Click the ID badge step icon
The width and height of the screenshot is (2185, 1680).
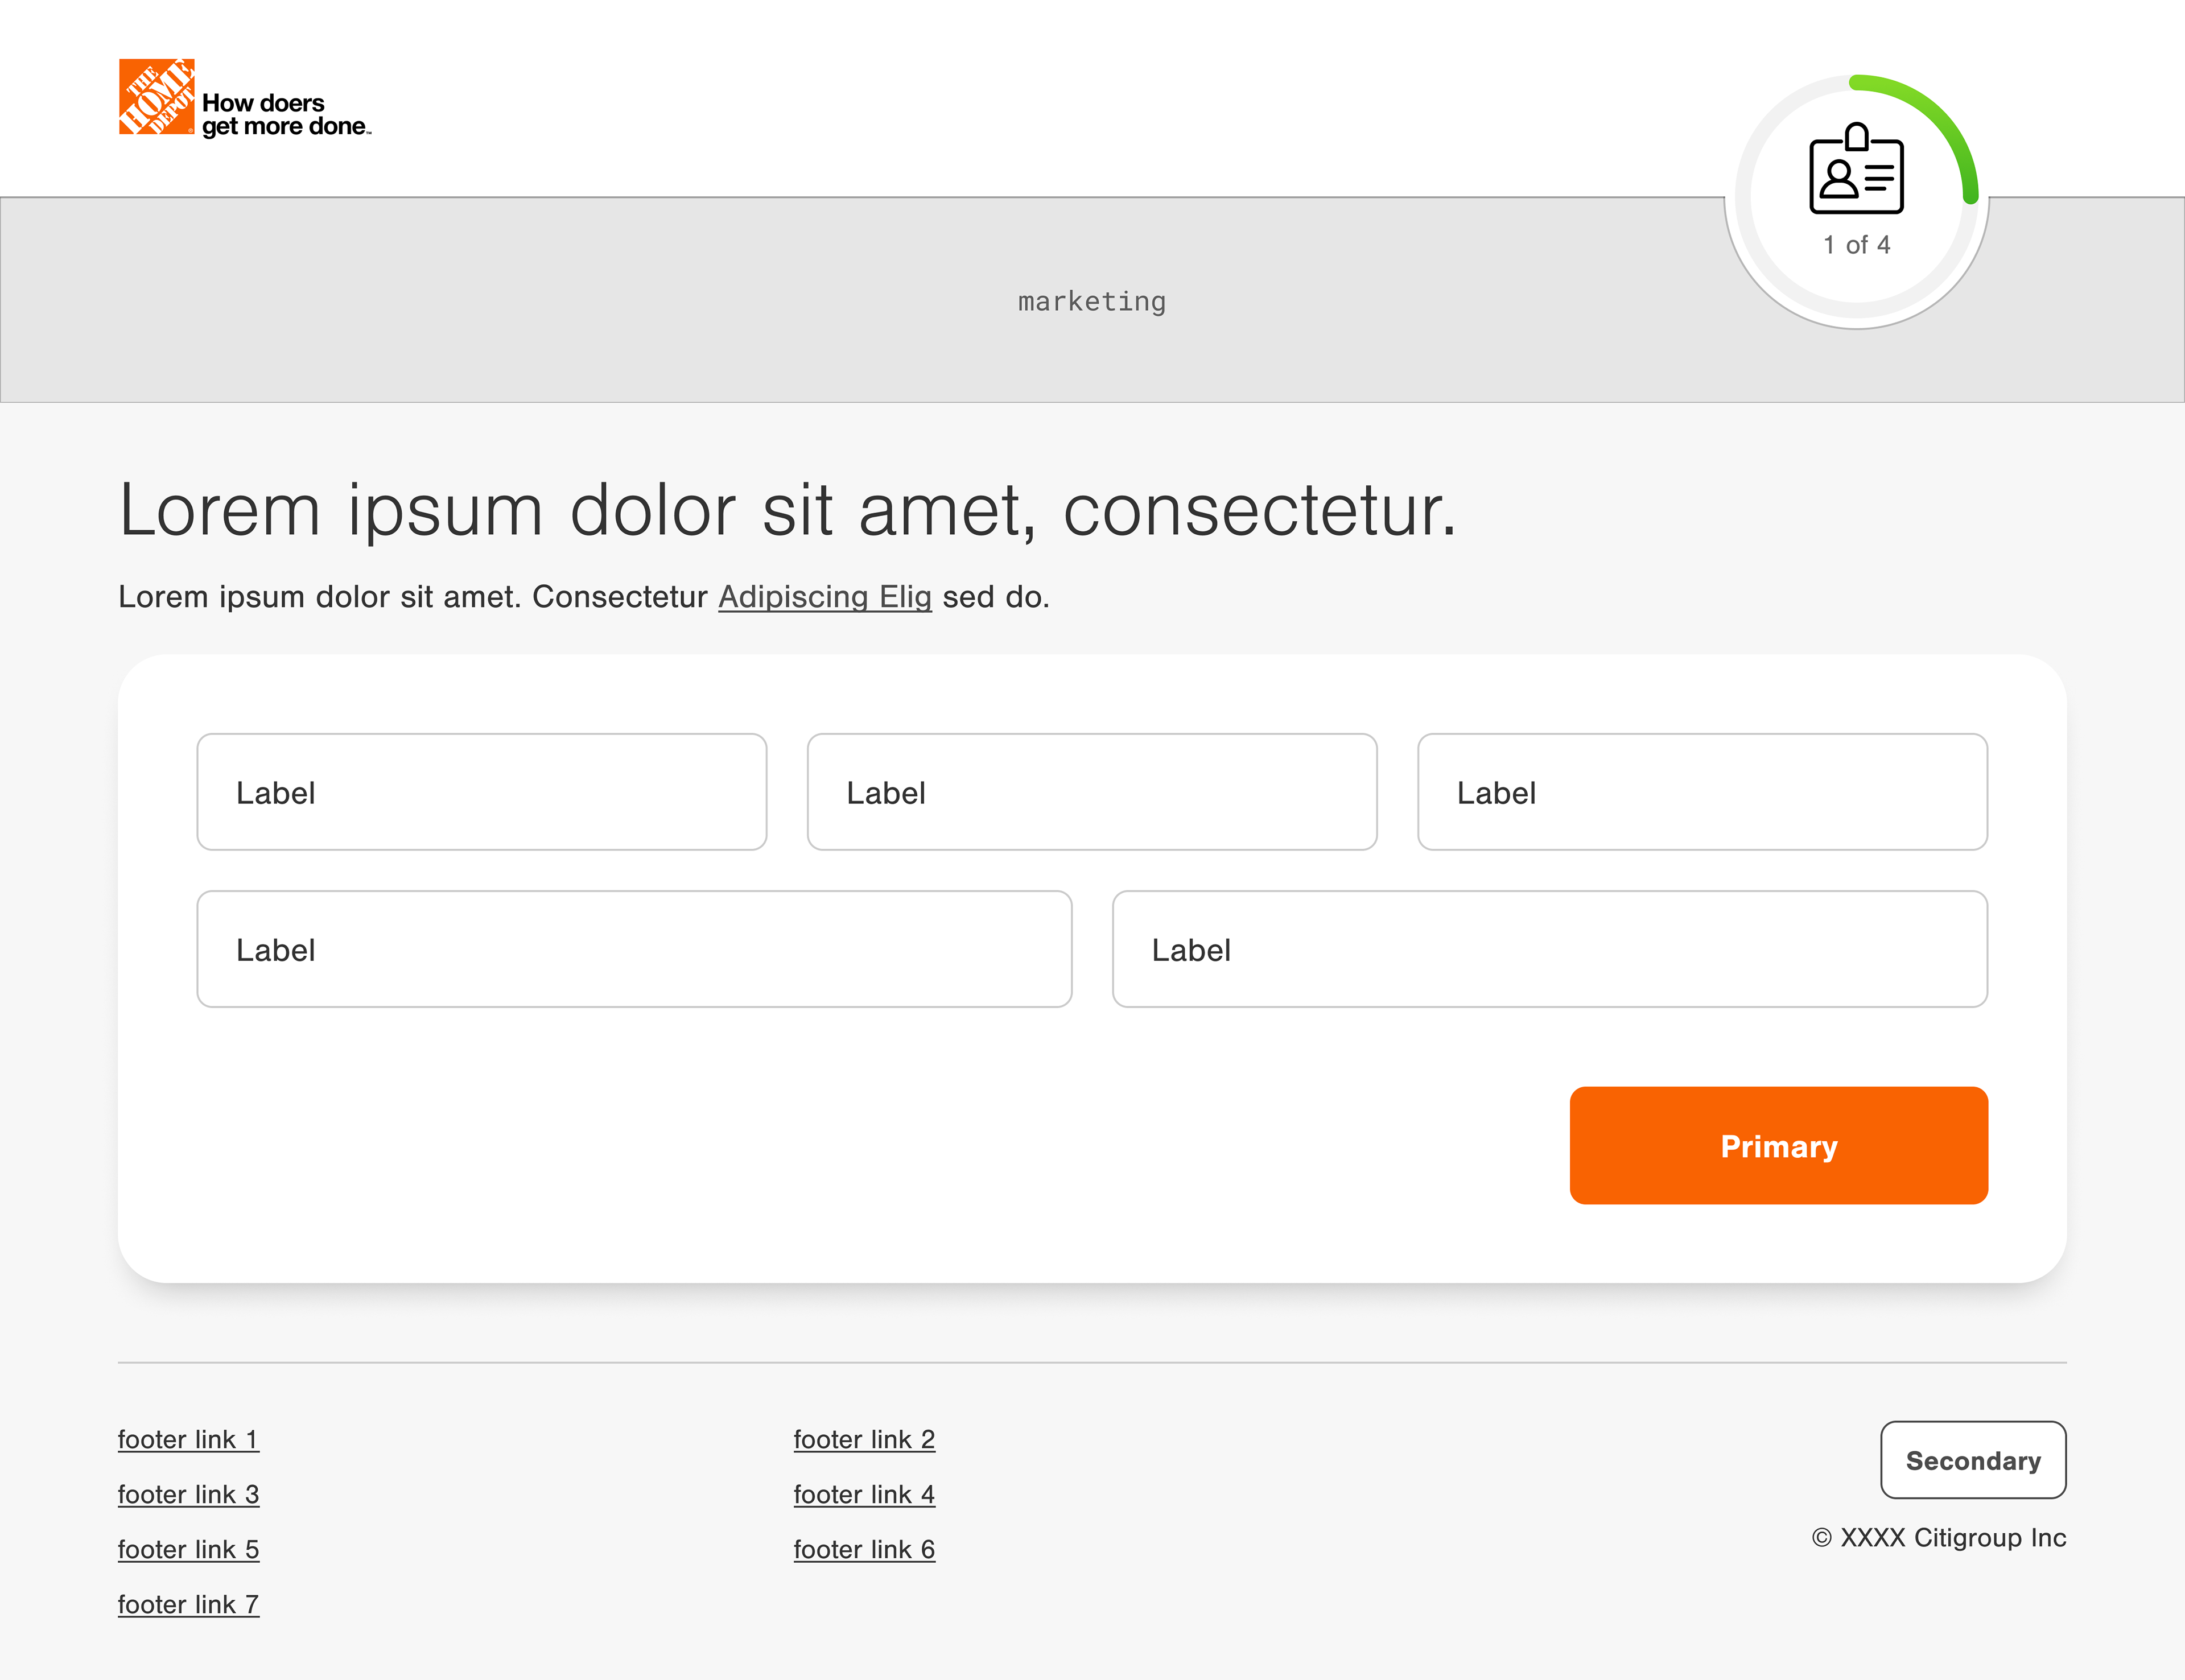pos(1856,168)
